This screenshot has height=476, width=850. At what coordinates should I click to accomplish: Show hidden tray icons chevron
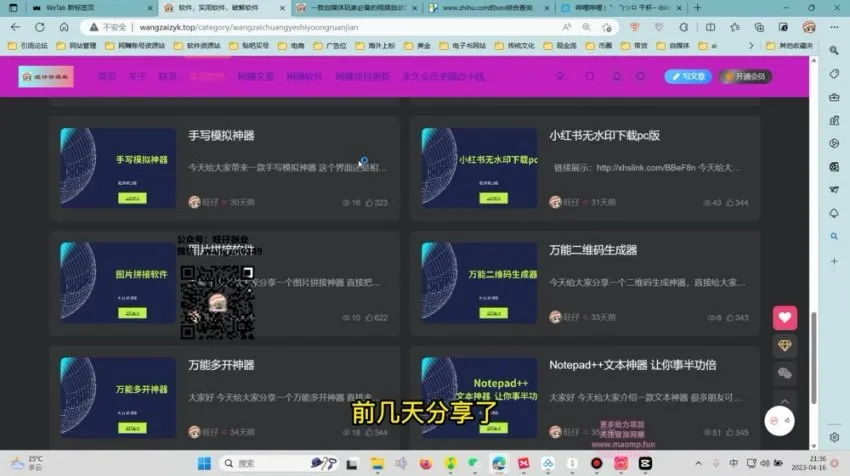coord(698,464)
